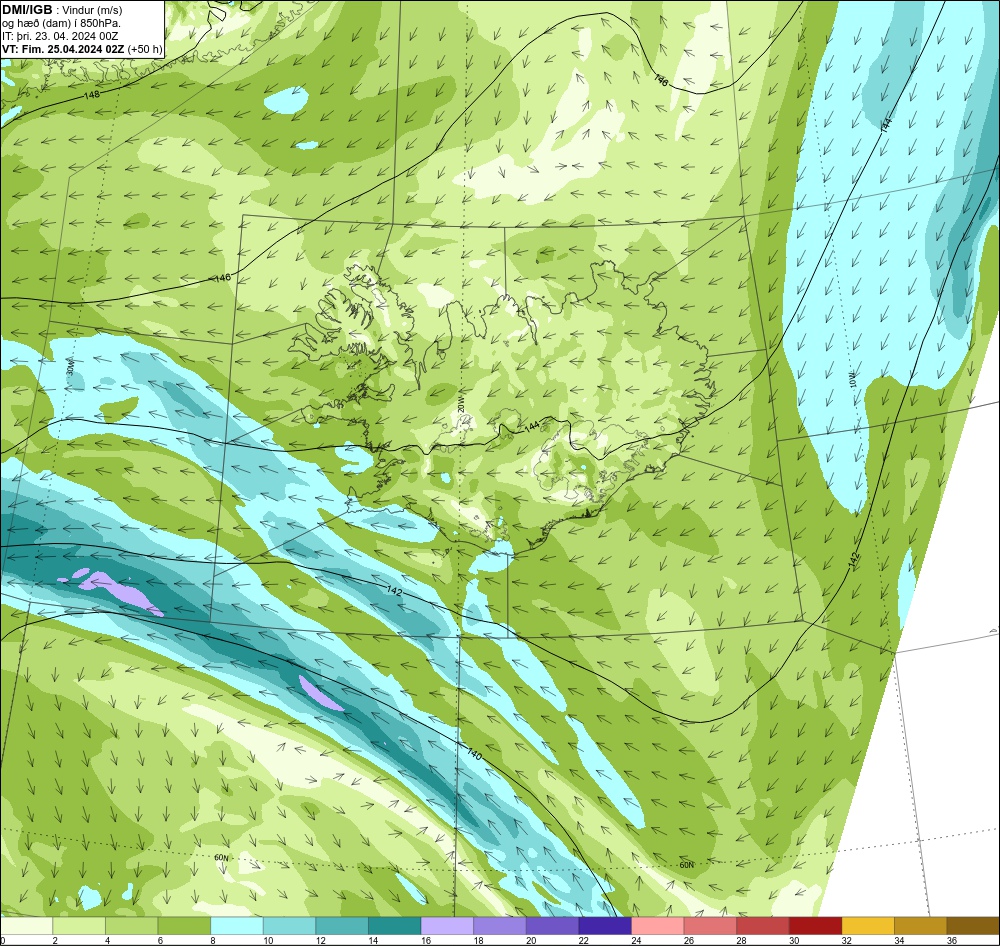This screenshot has height=946, width=1000.
Task: Click the legend value "8"
Action: point(212,940)
